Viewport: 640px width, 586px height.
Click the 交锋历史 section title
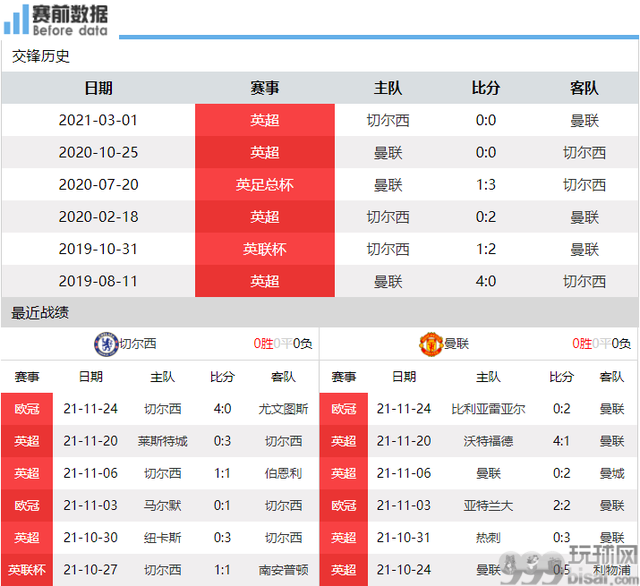40,56
